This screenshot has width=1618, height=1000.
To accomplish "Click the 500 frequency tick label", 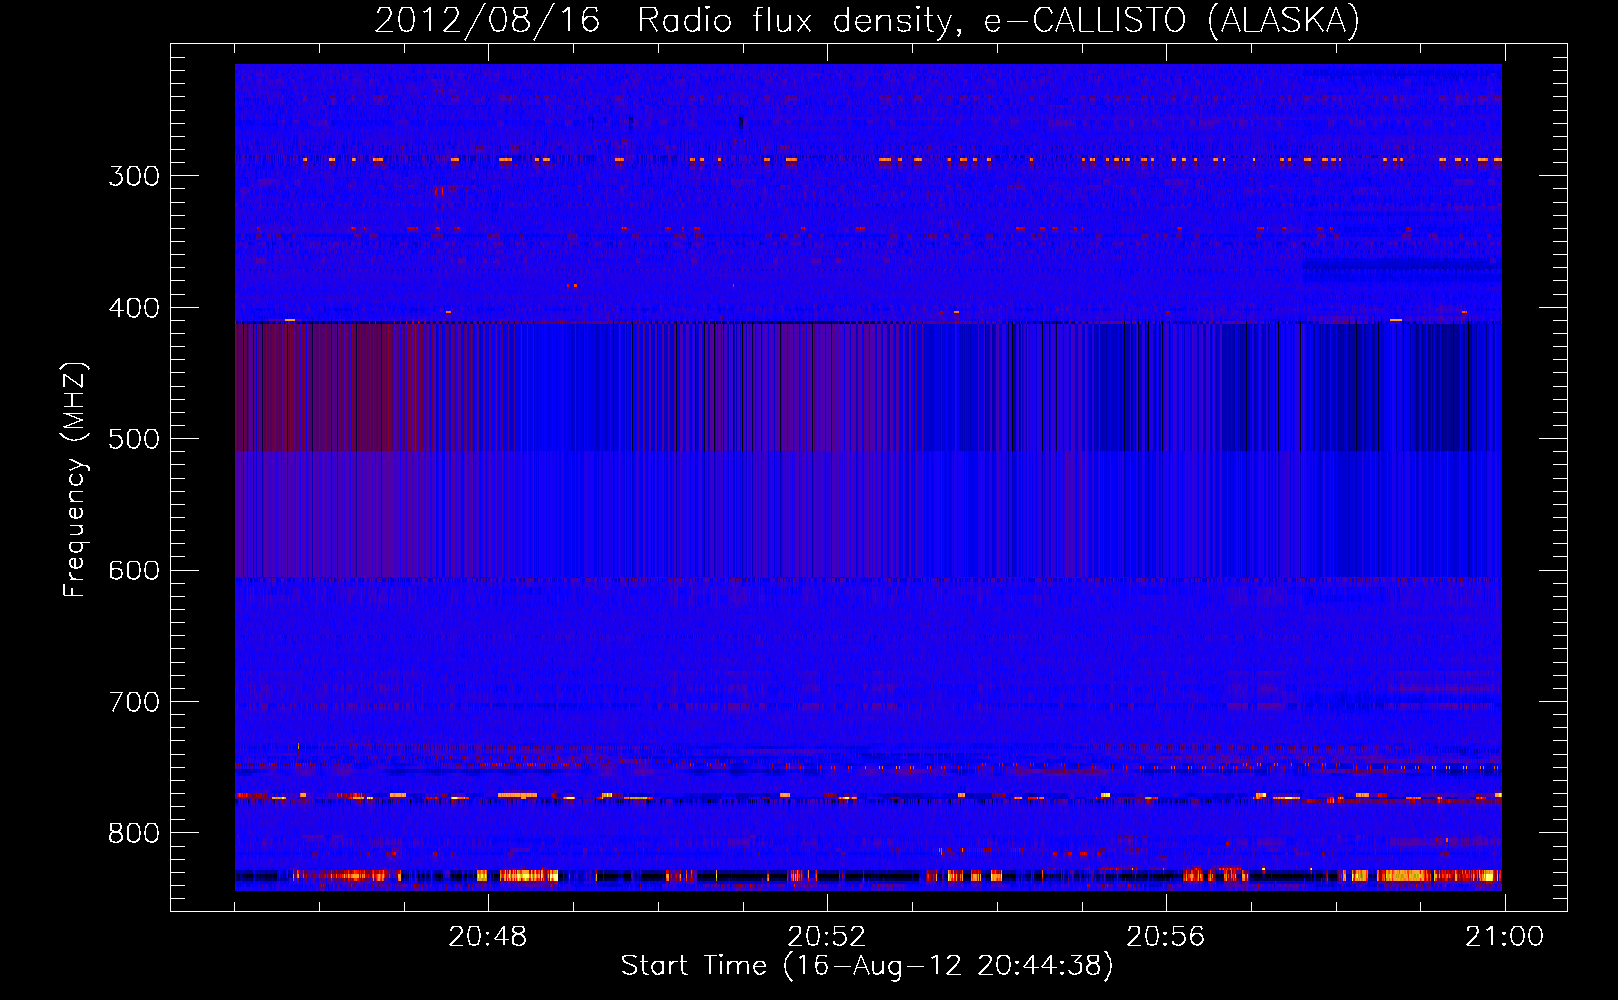I will pyautogui.click(x=134, y=439).
